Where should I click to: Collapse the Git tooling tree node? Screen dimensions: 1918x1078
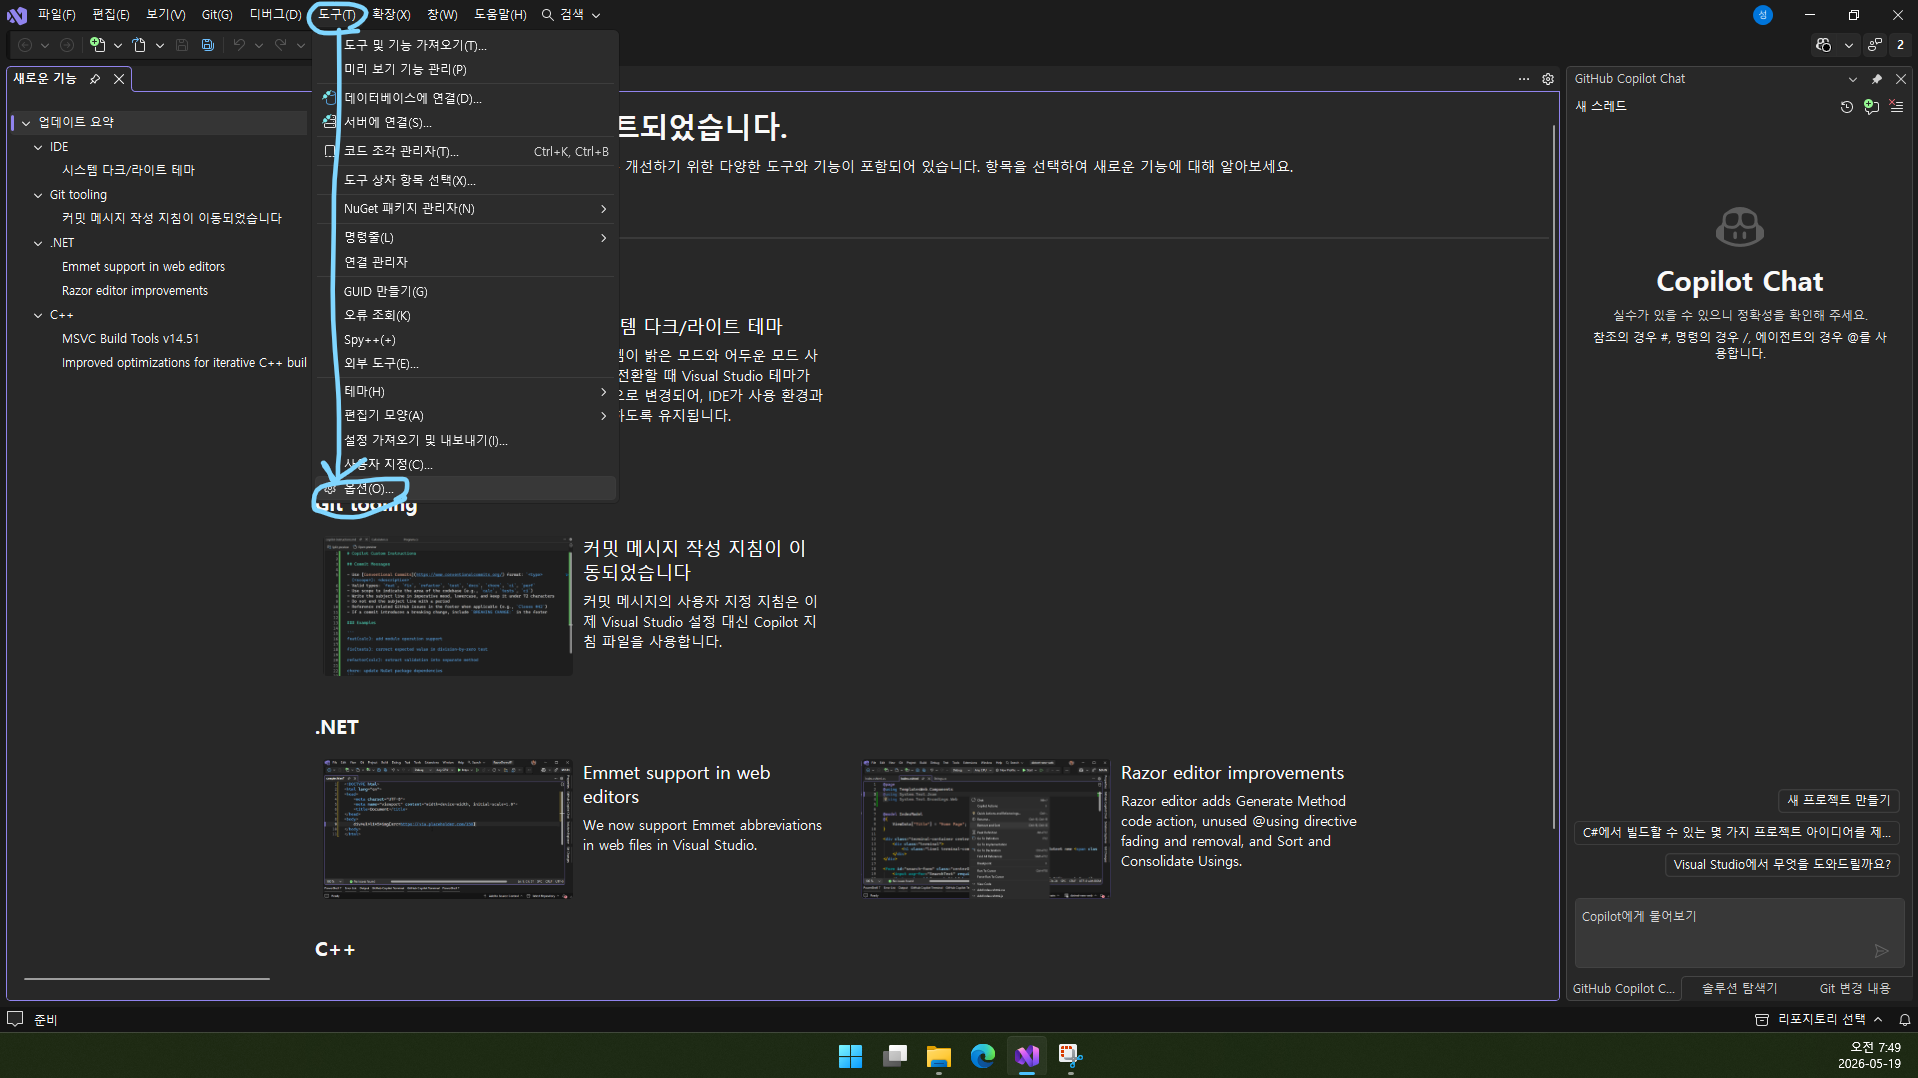(x=38, y=195)
